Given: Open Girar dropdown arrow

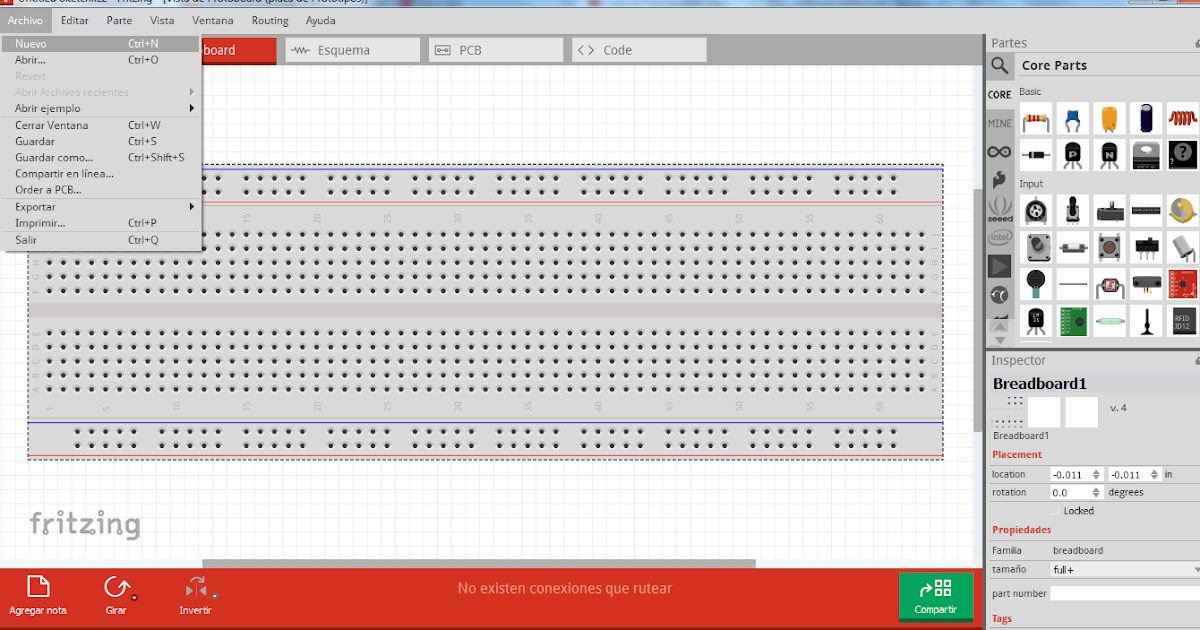Looking at the screenshot, I should 134,598.
